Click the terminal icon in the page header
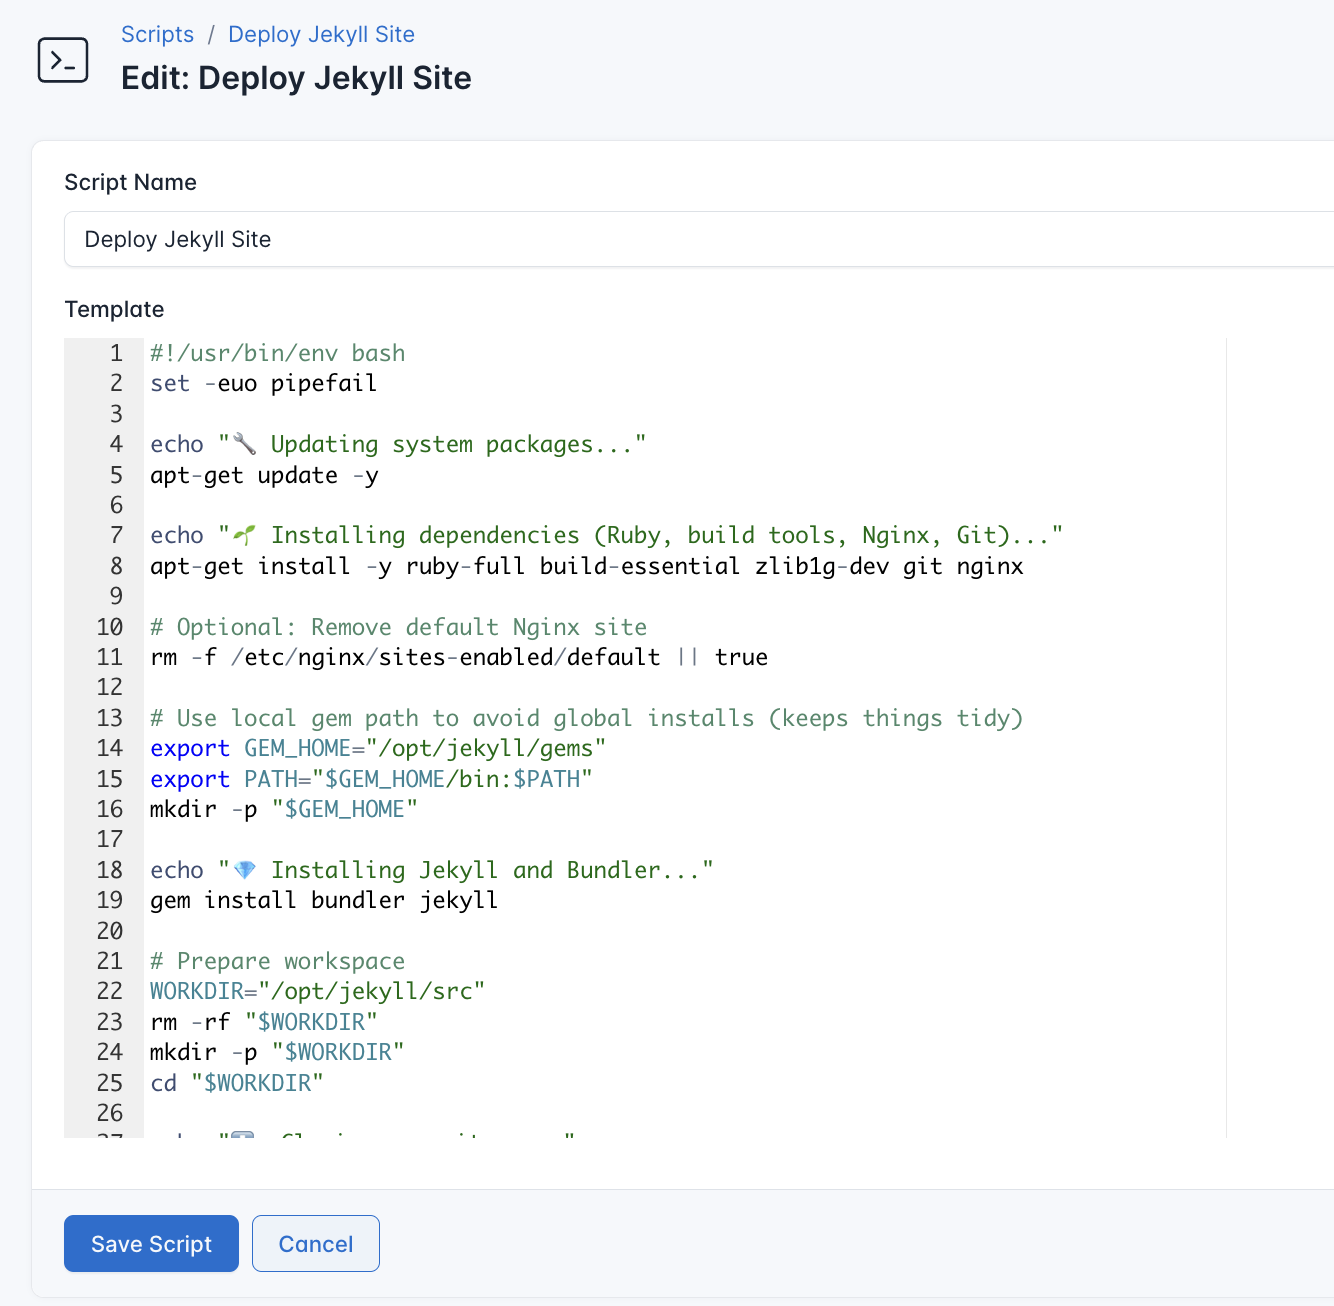 tap(62, 60)
